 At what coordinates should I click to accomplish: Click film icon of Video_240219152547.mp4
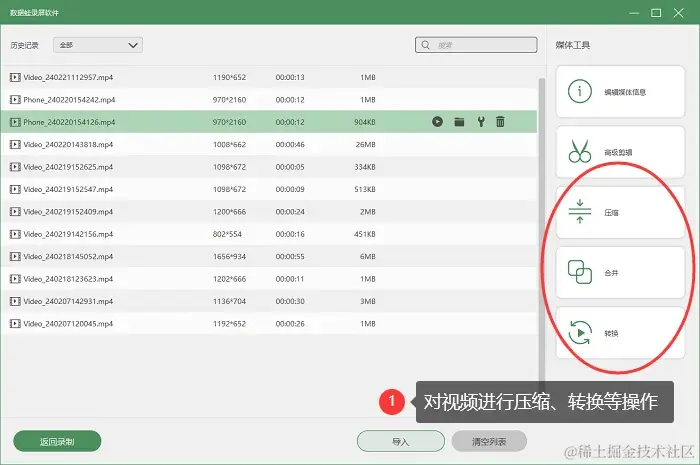pyautogui.click(x=15, y=189)
